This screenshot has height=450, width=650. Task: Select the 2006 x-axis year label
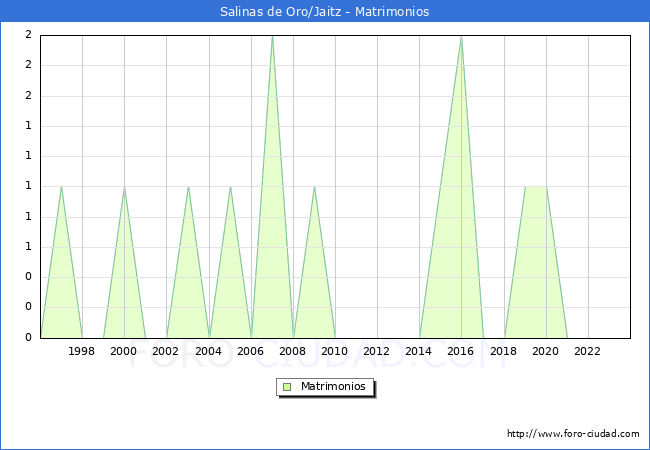(x=250, y=351)
